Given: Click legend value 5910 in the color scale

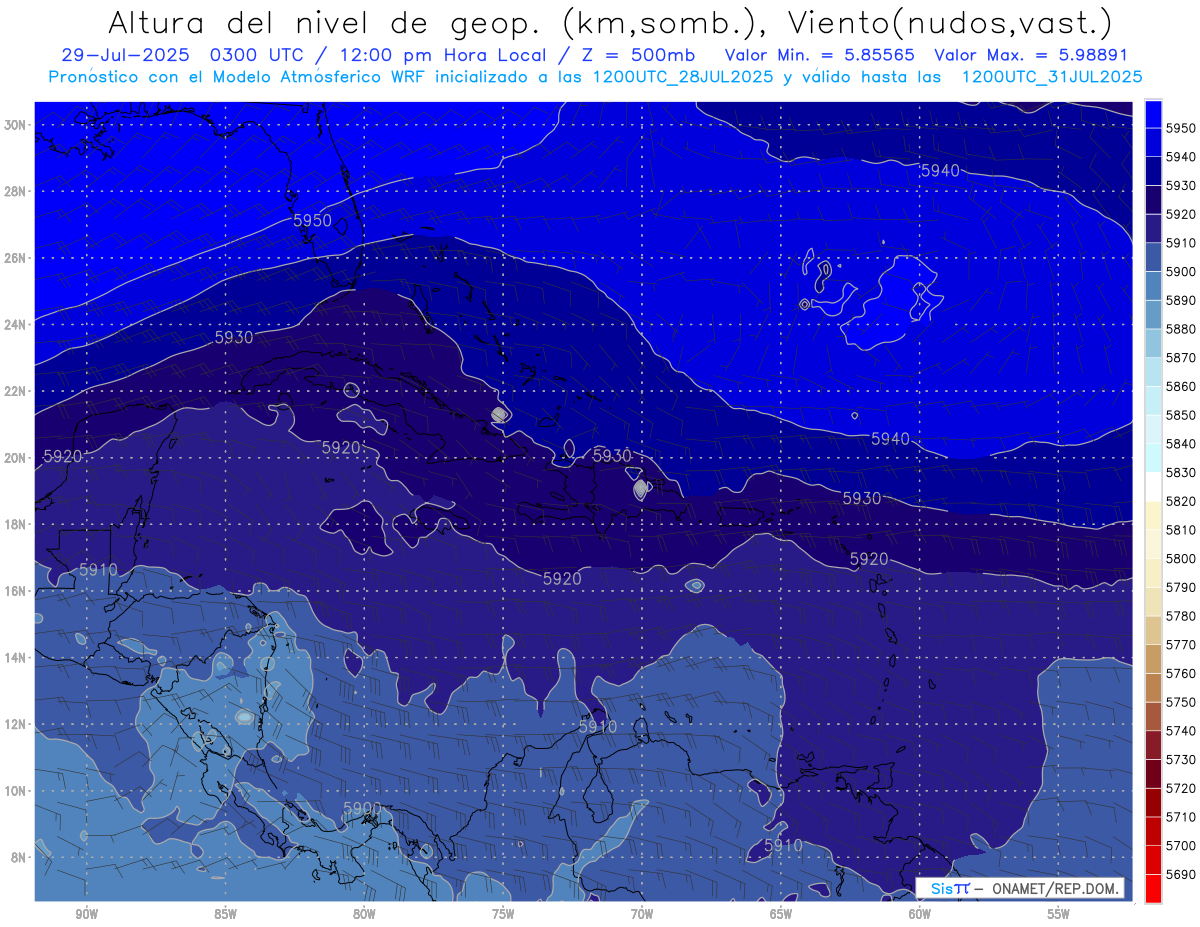Looking at the screenshot, I should [1181, 243].
